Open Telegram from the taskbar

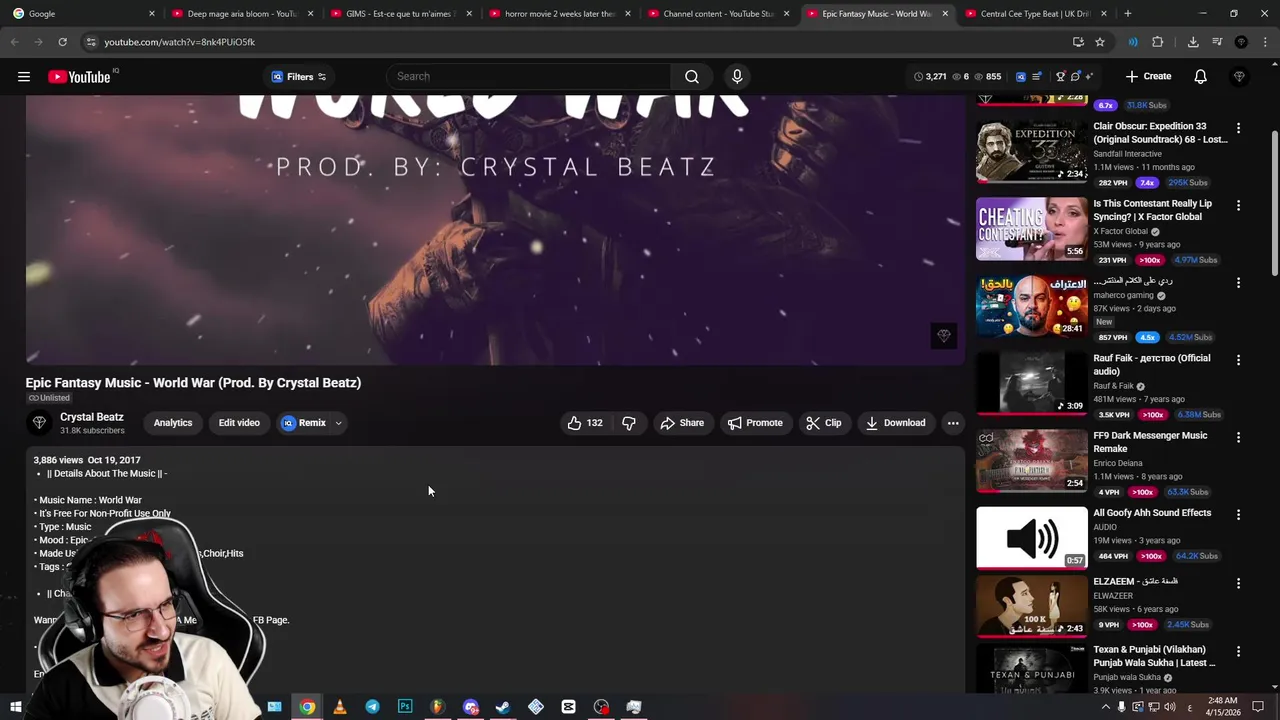372,707
